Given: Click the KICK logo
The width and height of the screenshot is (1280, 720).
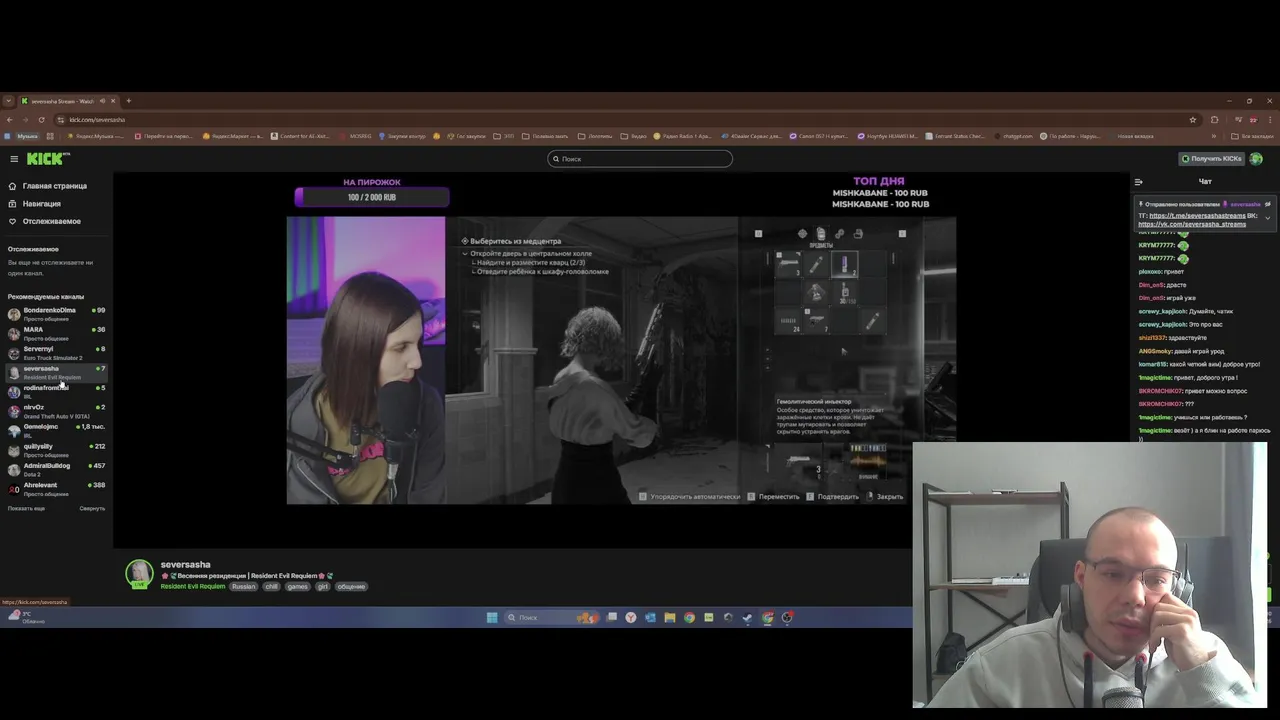Looking at the screenshot, I should click(x=47, y=158).
